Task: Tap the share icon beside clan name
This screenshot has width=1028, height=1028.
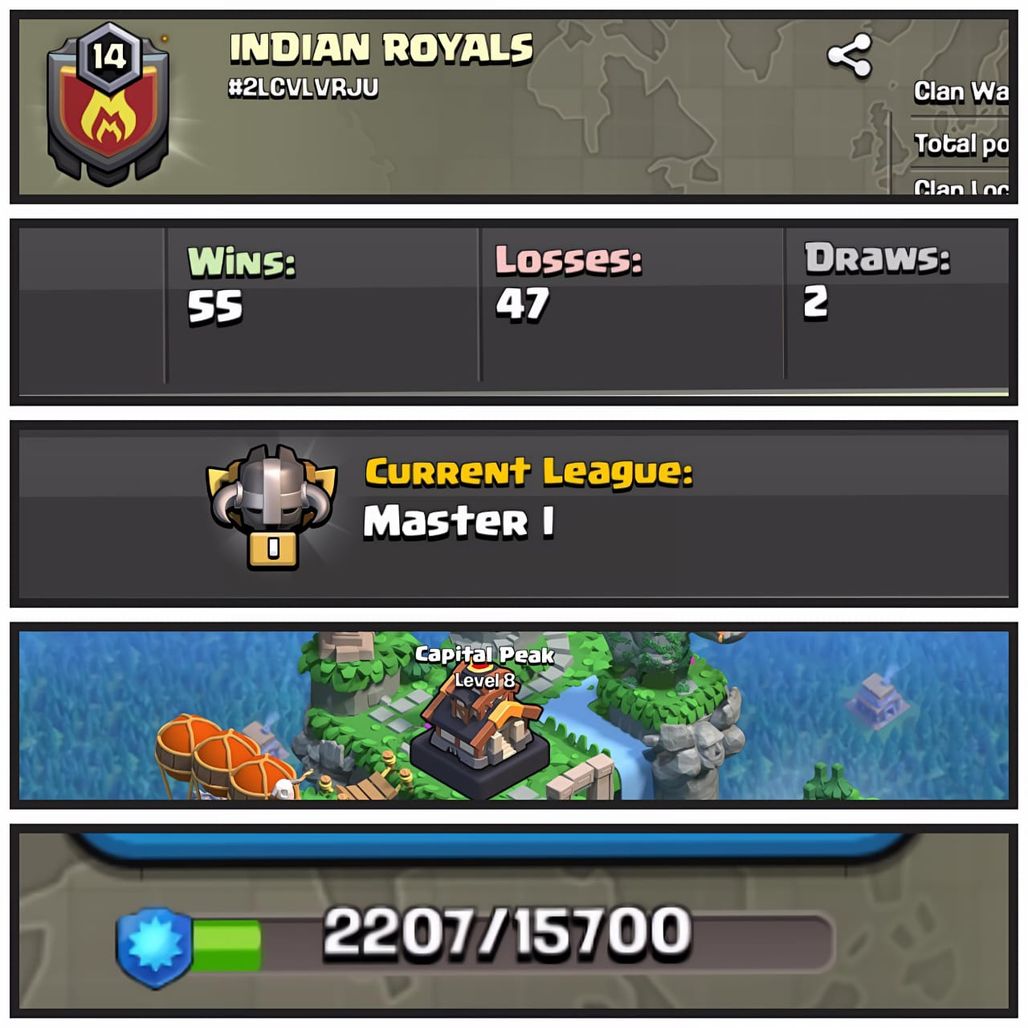Action: click(850, 56)
